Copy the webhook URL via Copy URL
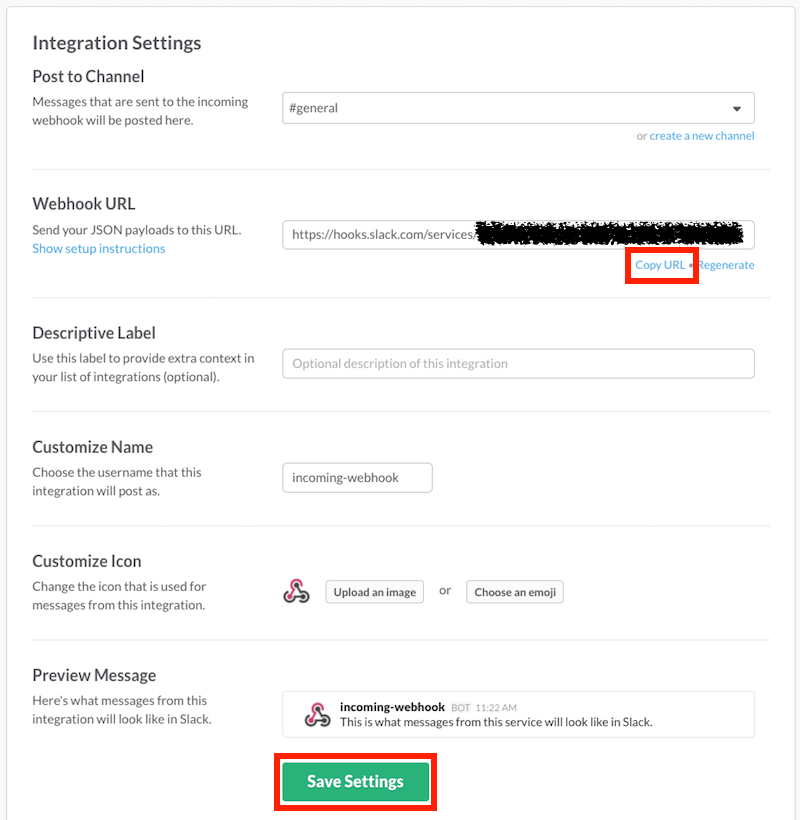This screenshot has height=820, width=800. [x=660, y=265]
